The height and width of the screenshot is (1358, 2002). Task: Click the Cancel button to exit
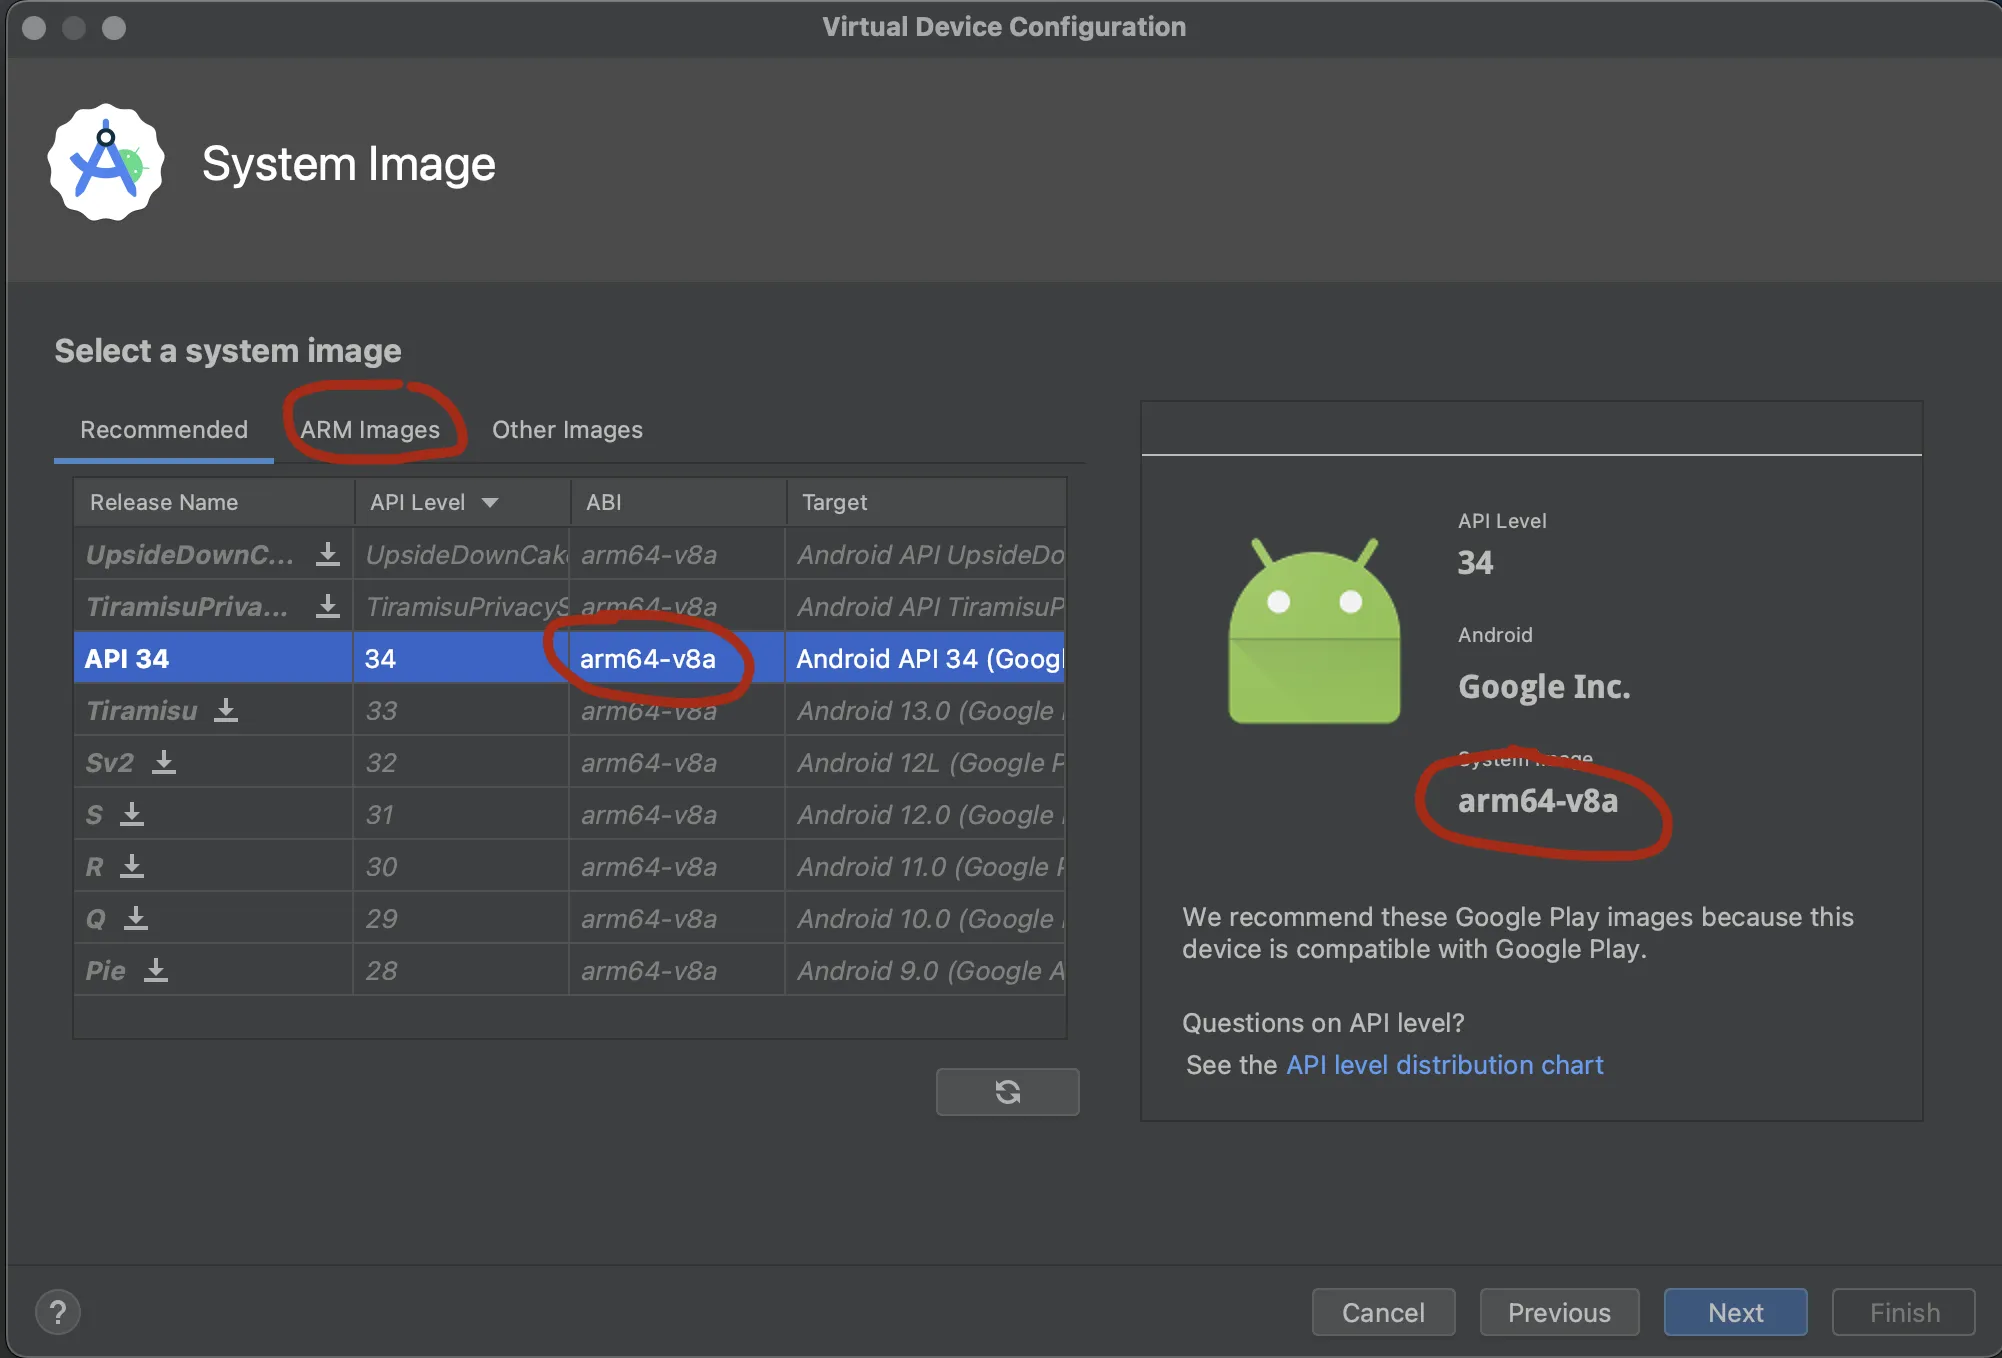1384,1313
